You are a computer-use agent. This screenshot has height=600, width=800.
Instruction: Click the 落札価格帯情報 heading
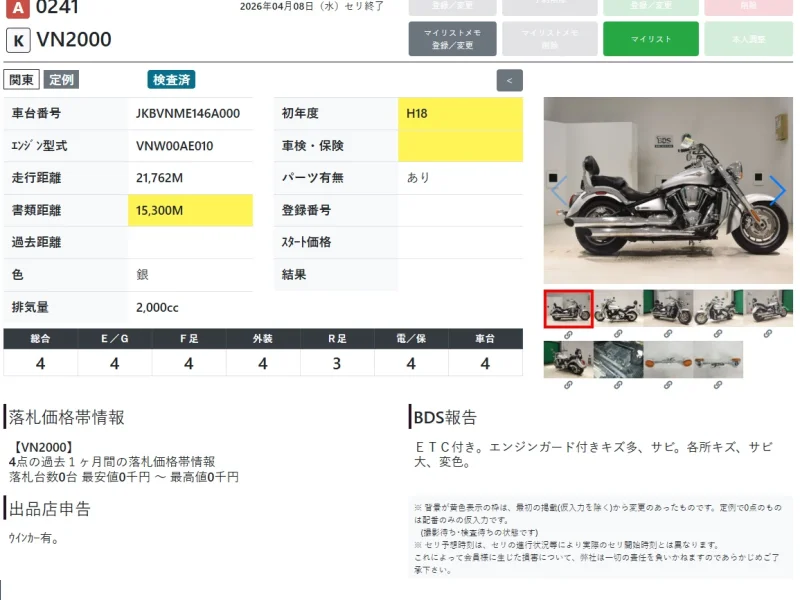tap(66, 417)
